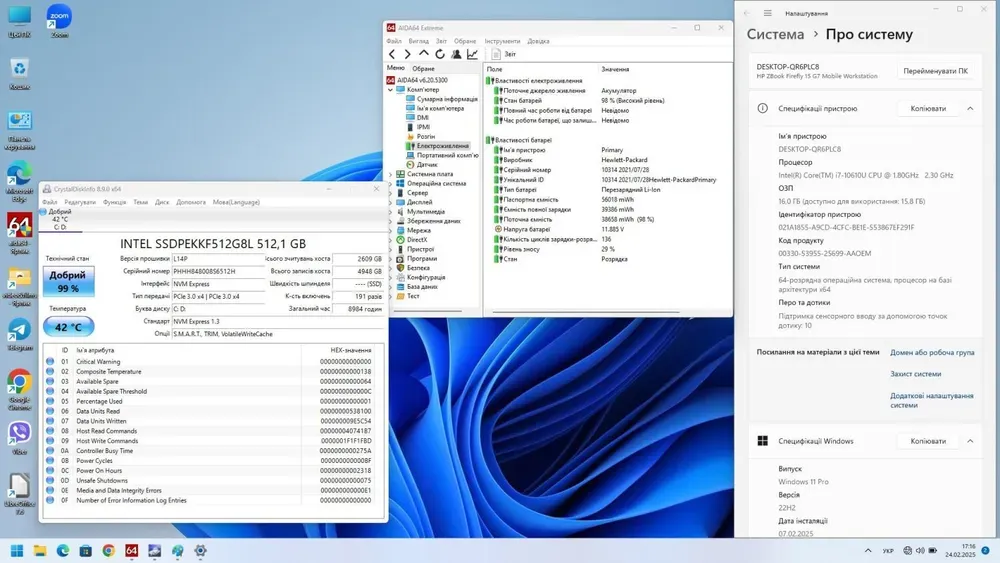Click the Добрий 99 % health status box

69,281
